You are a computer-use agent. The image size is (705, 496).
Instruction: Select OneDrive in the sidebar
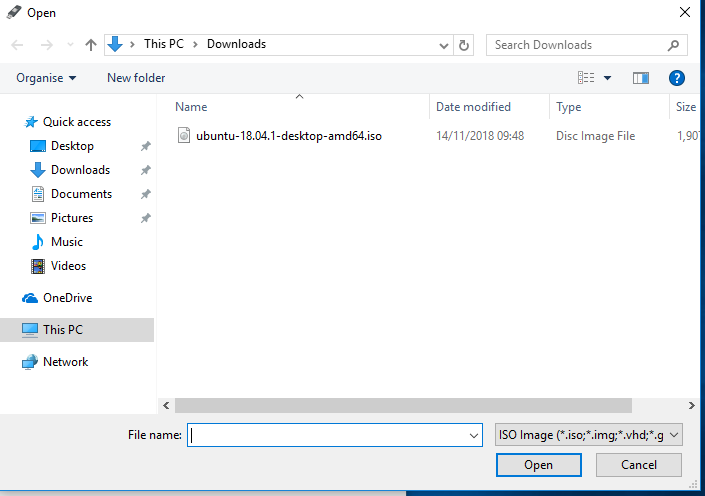[67, 298]
